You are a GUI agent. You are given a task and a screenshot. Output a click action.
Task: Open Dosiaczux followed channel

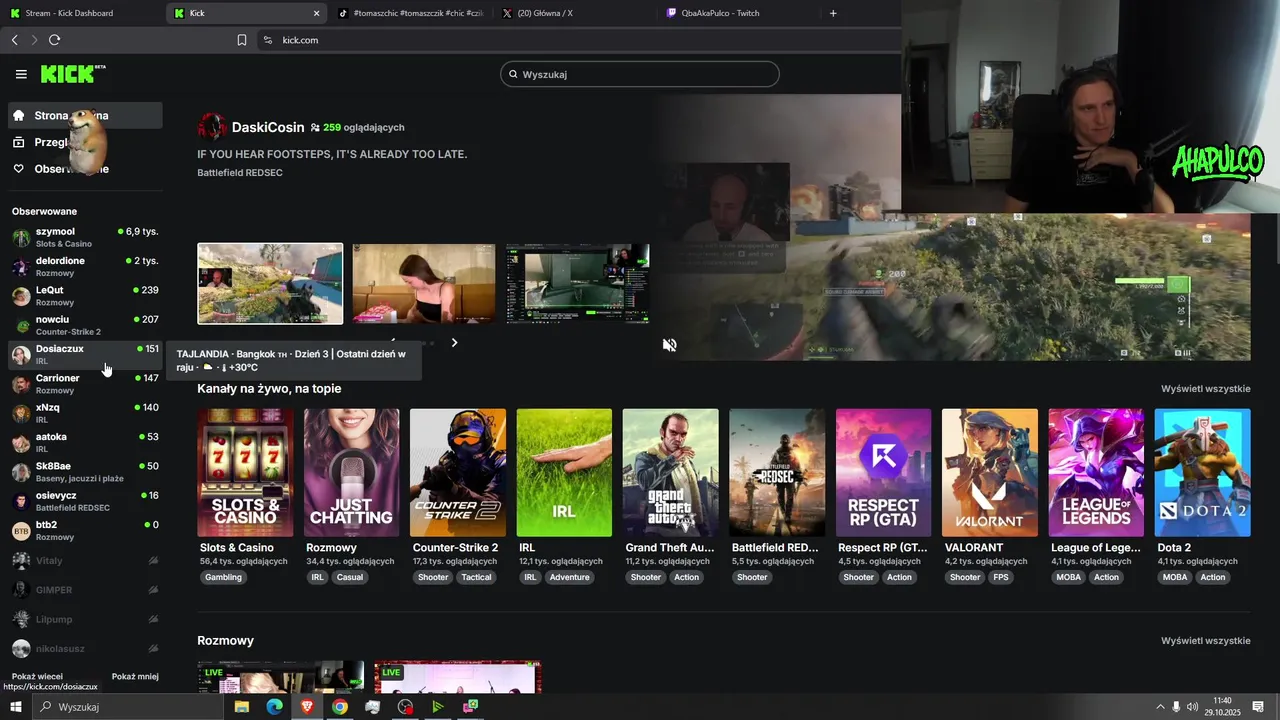(85, 354)
